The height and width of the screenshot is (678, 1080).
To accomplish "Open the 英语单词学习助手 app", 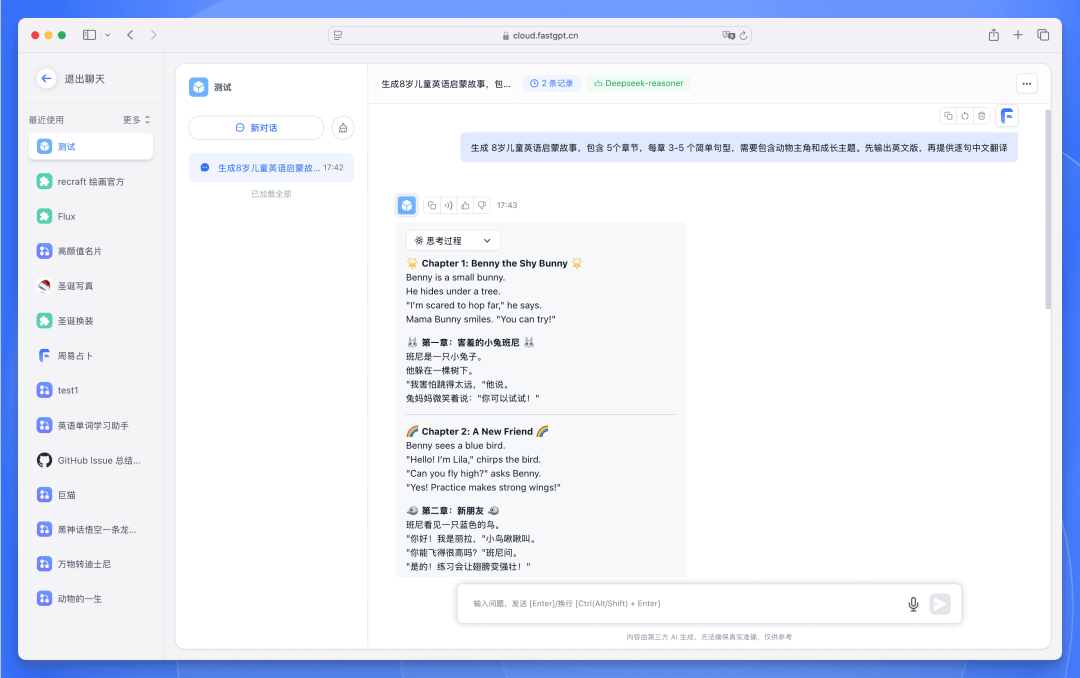I will pos(90,426).
